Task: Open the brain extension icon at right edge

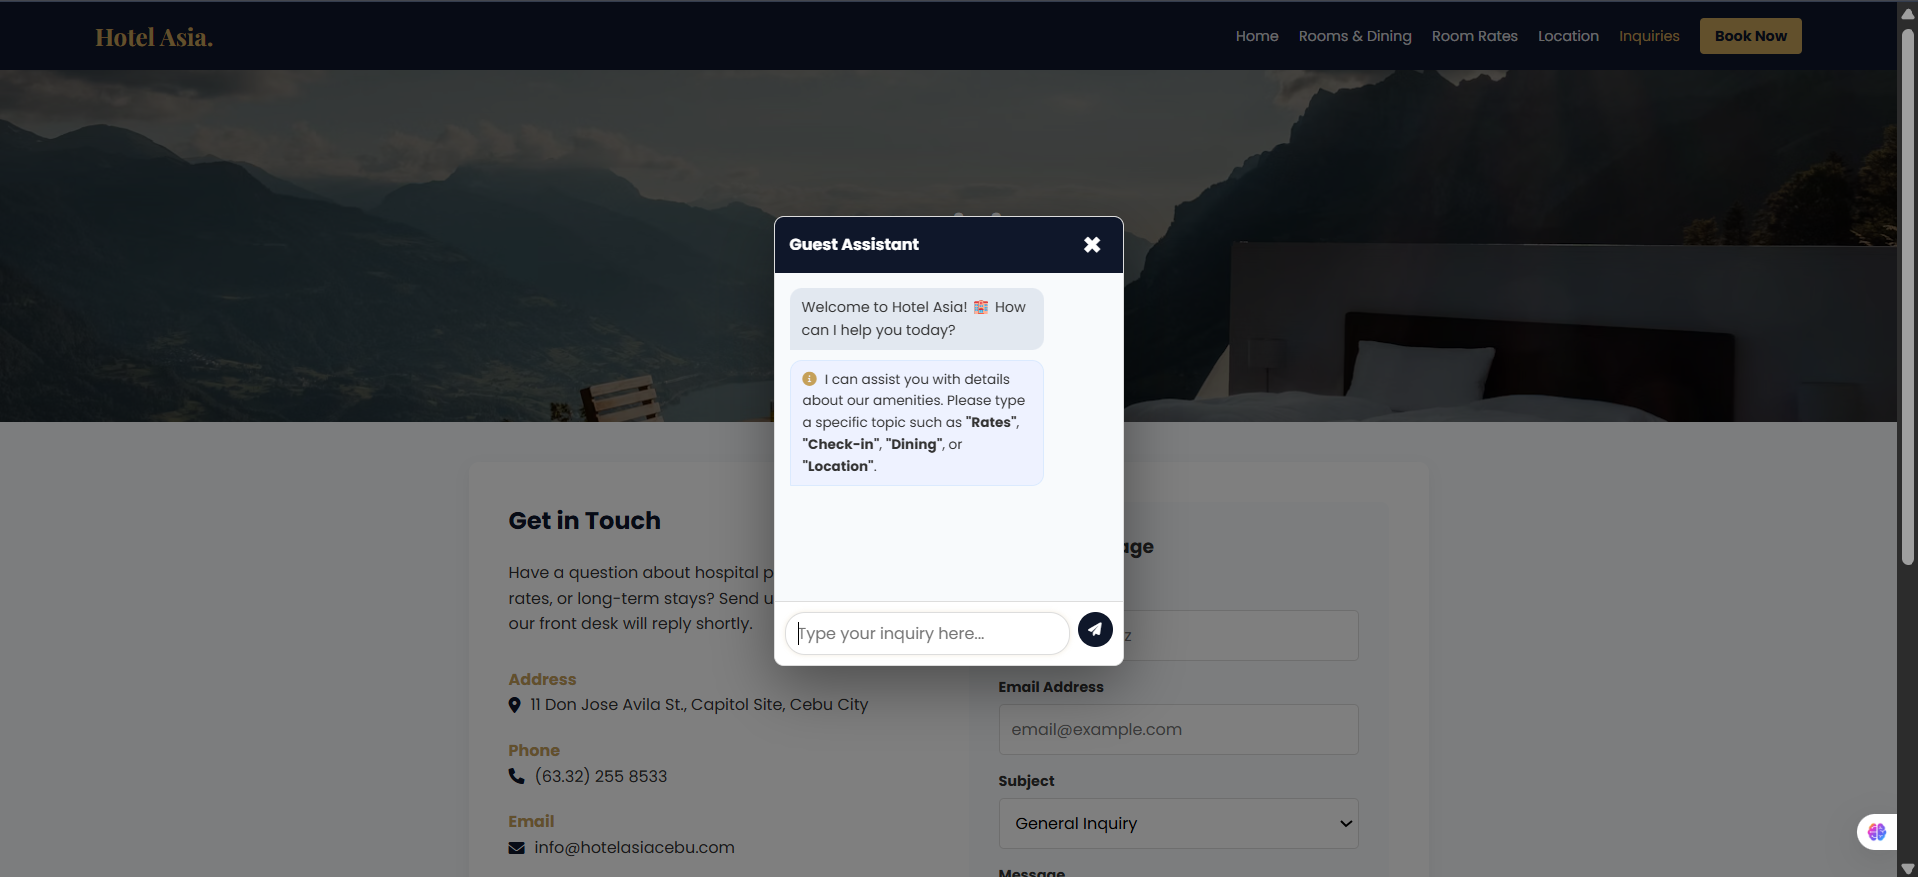Action: coord(1877,832)
